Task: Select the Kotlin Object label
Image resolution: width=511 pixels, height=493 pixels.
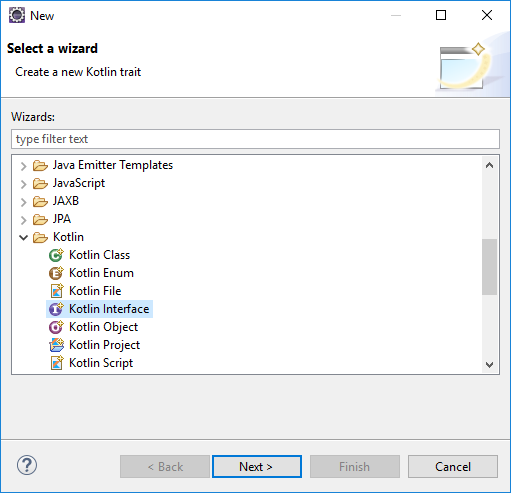Action: click(103, 327)
